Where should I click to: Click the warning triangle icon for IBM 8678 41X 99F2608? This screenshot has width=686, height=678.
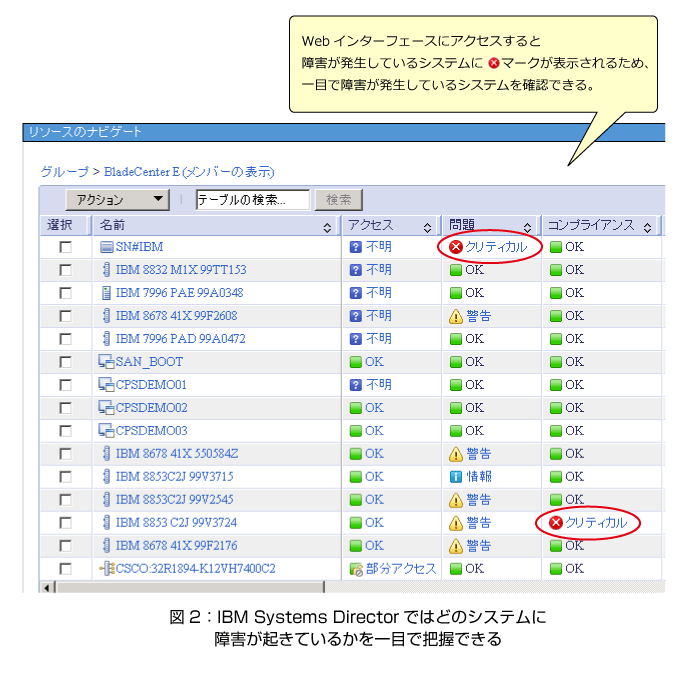pyautogui.click(x=456, y=316)
